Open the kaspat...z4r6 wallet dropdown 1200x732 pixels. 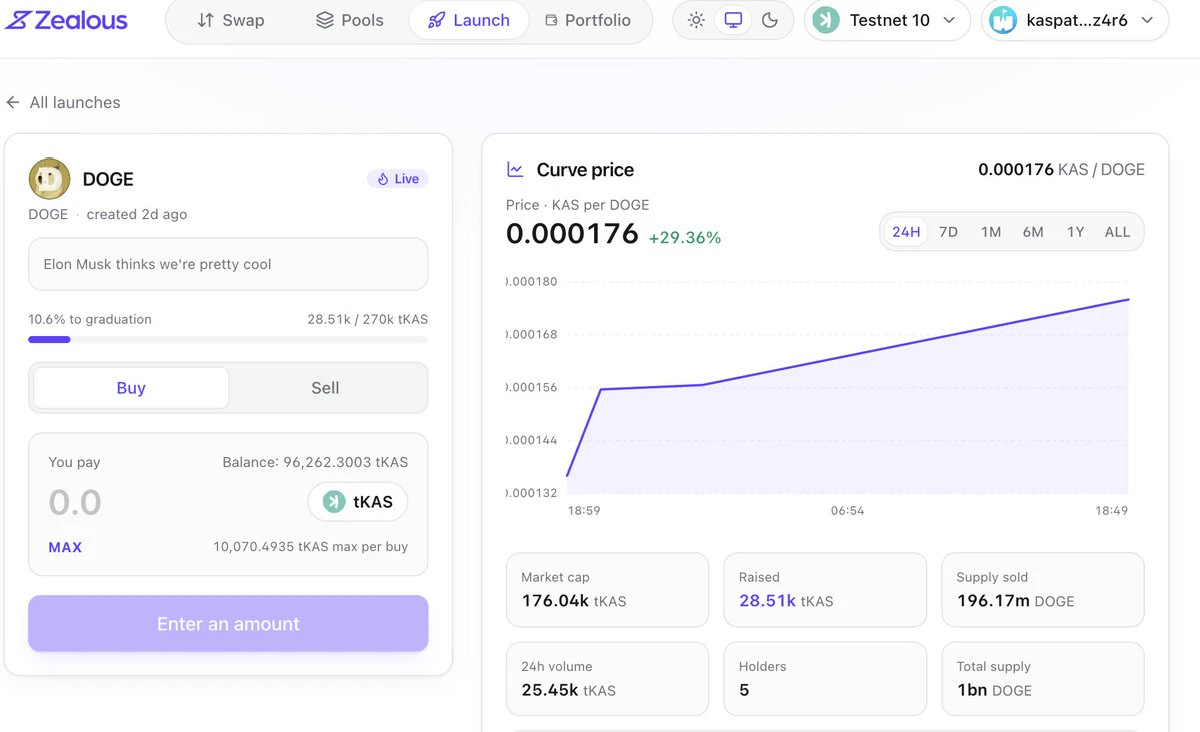(1075, 20)
